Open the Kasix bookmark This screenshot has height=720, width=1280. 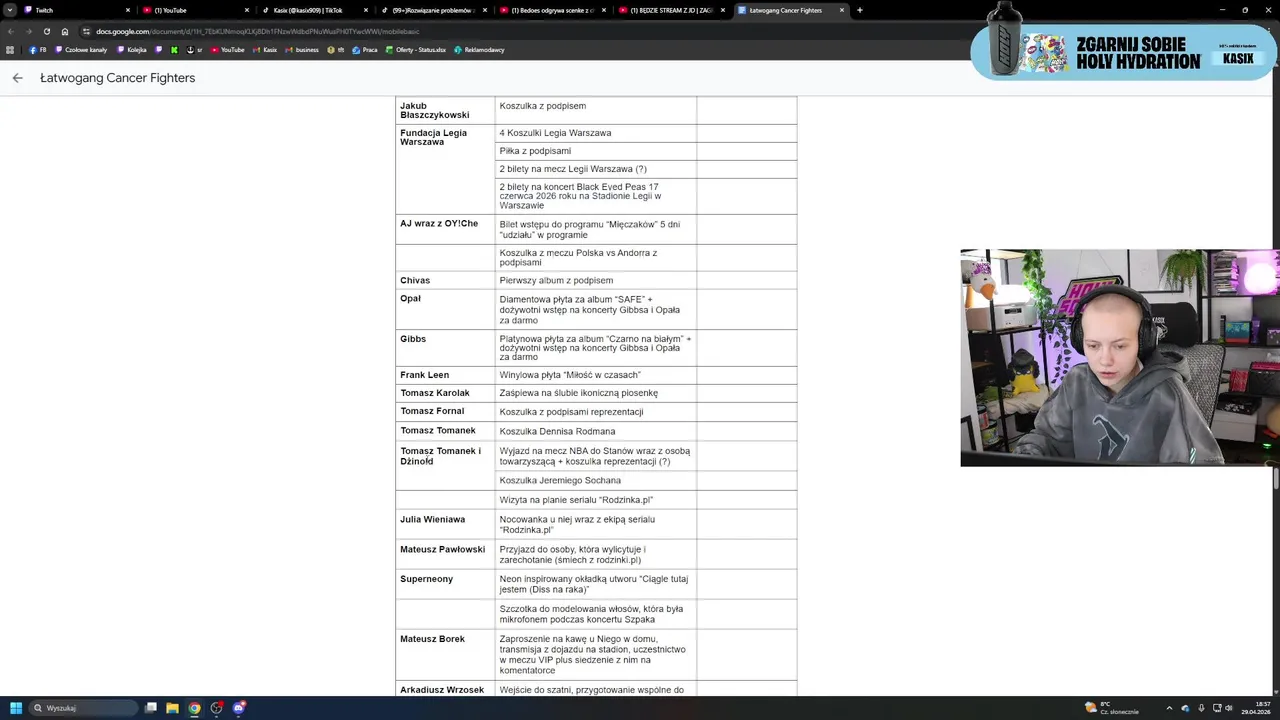tap(265, 50)
